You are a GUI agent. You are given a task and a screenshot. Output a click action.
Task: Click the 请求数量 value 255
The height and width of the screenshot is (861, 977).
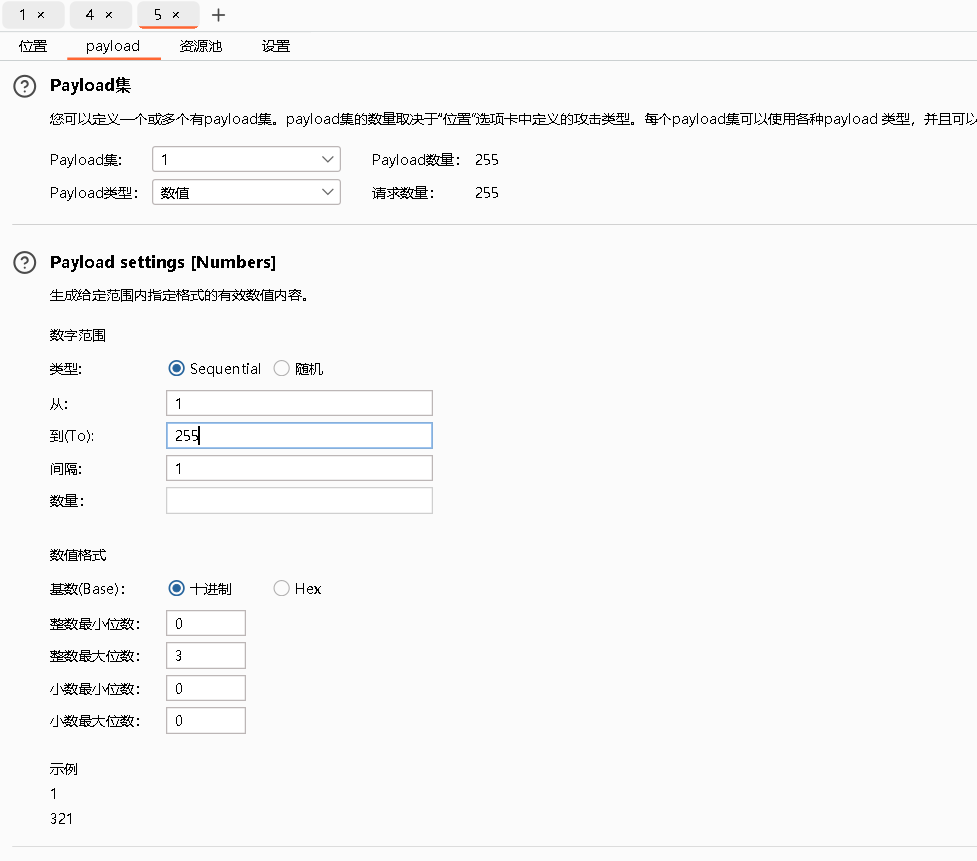tap(487, 193)
